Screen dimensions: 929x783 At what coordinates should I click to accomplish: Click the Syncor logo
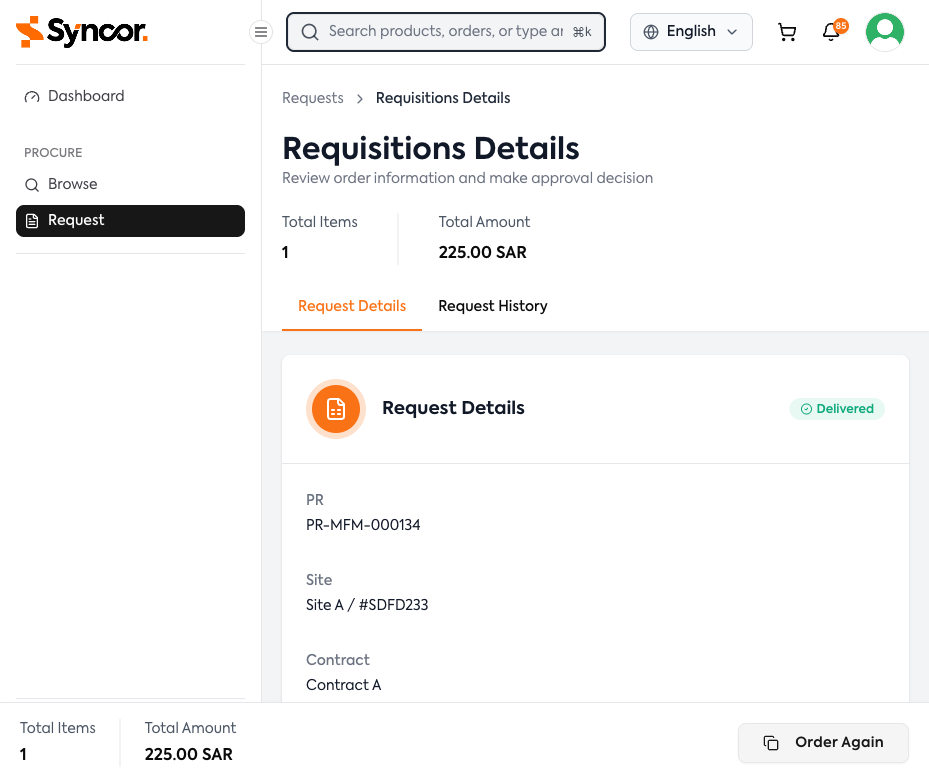(82, 32)
